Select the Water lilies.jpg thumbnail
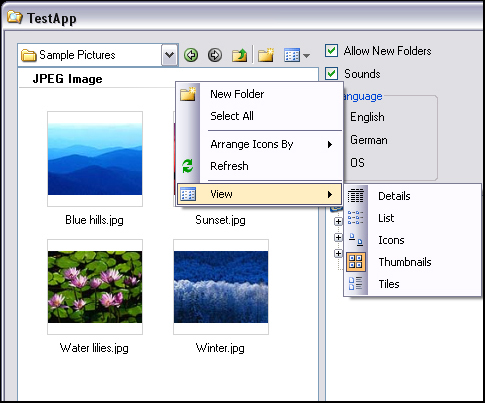Viewport: 485px width, 403px height. 95,287
